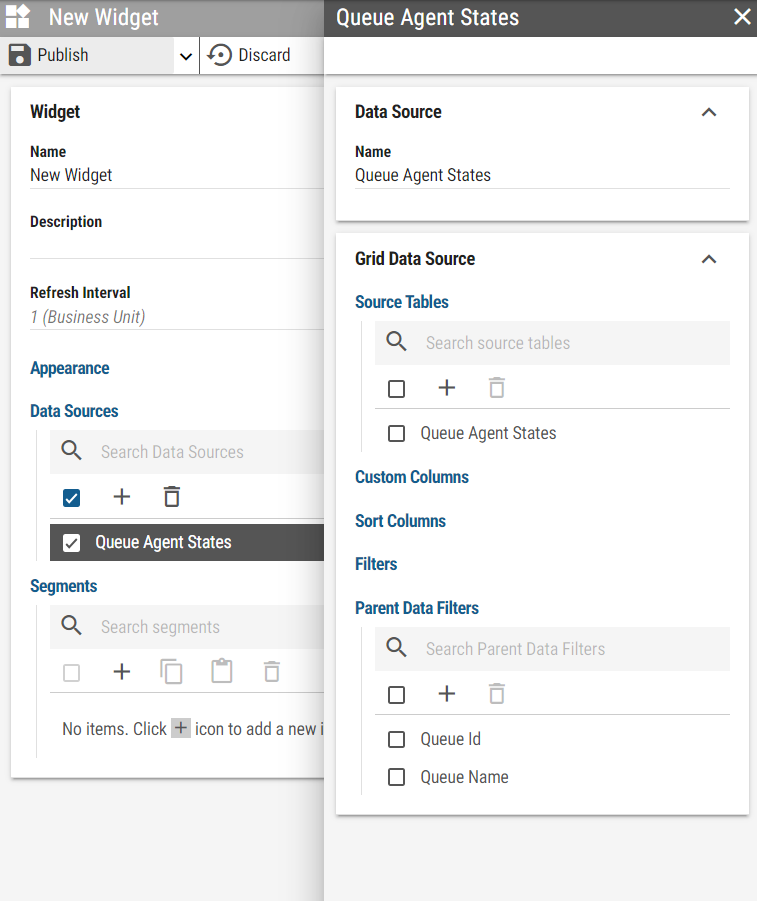Screen dimensions: 757x901
Task: Click the copy icon in Segments toolbar
Action: 172,672
